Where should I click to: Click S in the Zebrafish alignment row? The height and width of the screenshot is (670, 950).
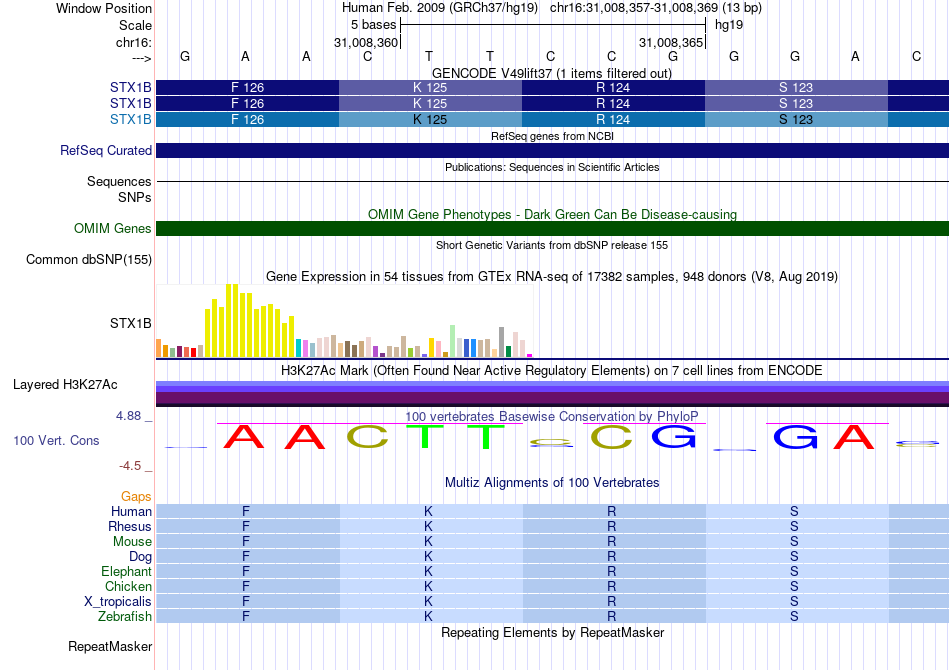pos(794,616)
